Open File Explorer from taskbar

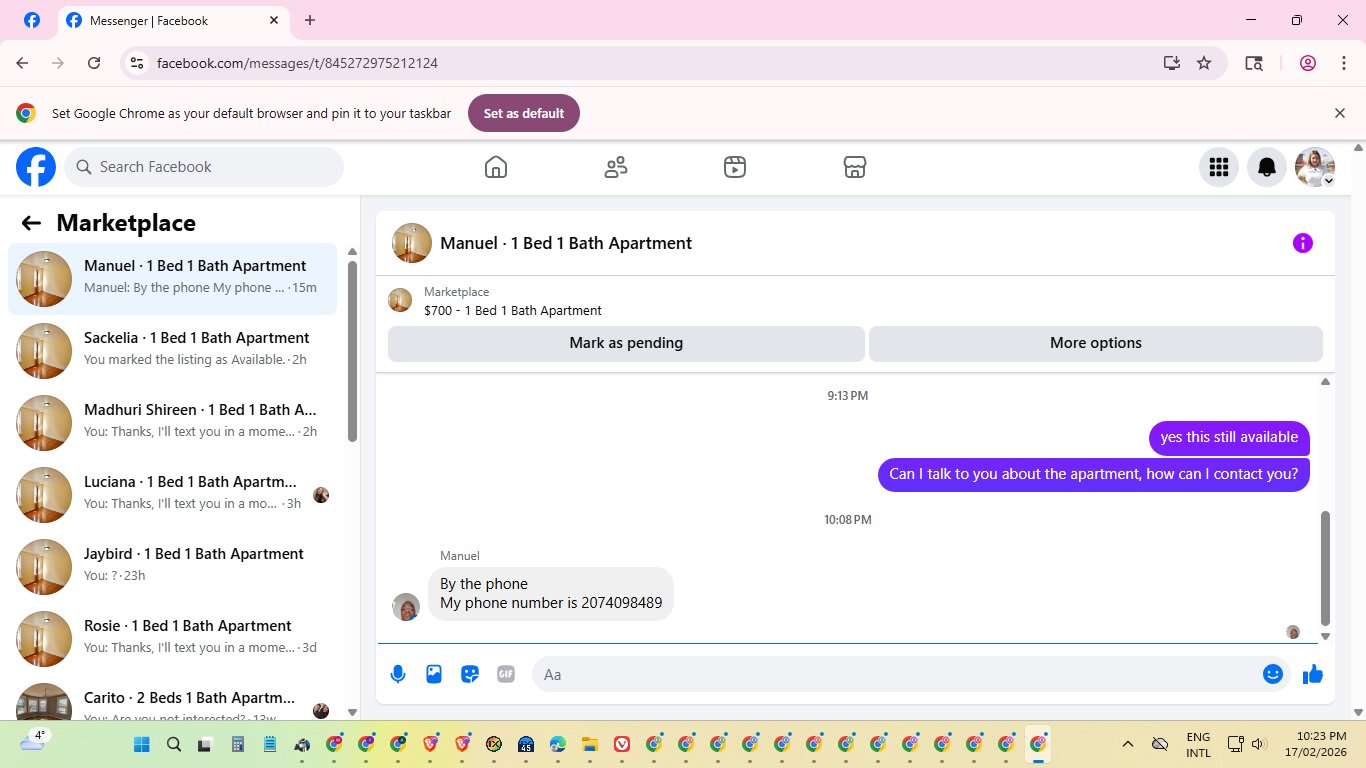(x=590, y=744)
